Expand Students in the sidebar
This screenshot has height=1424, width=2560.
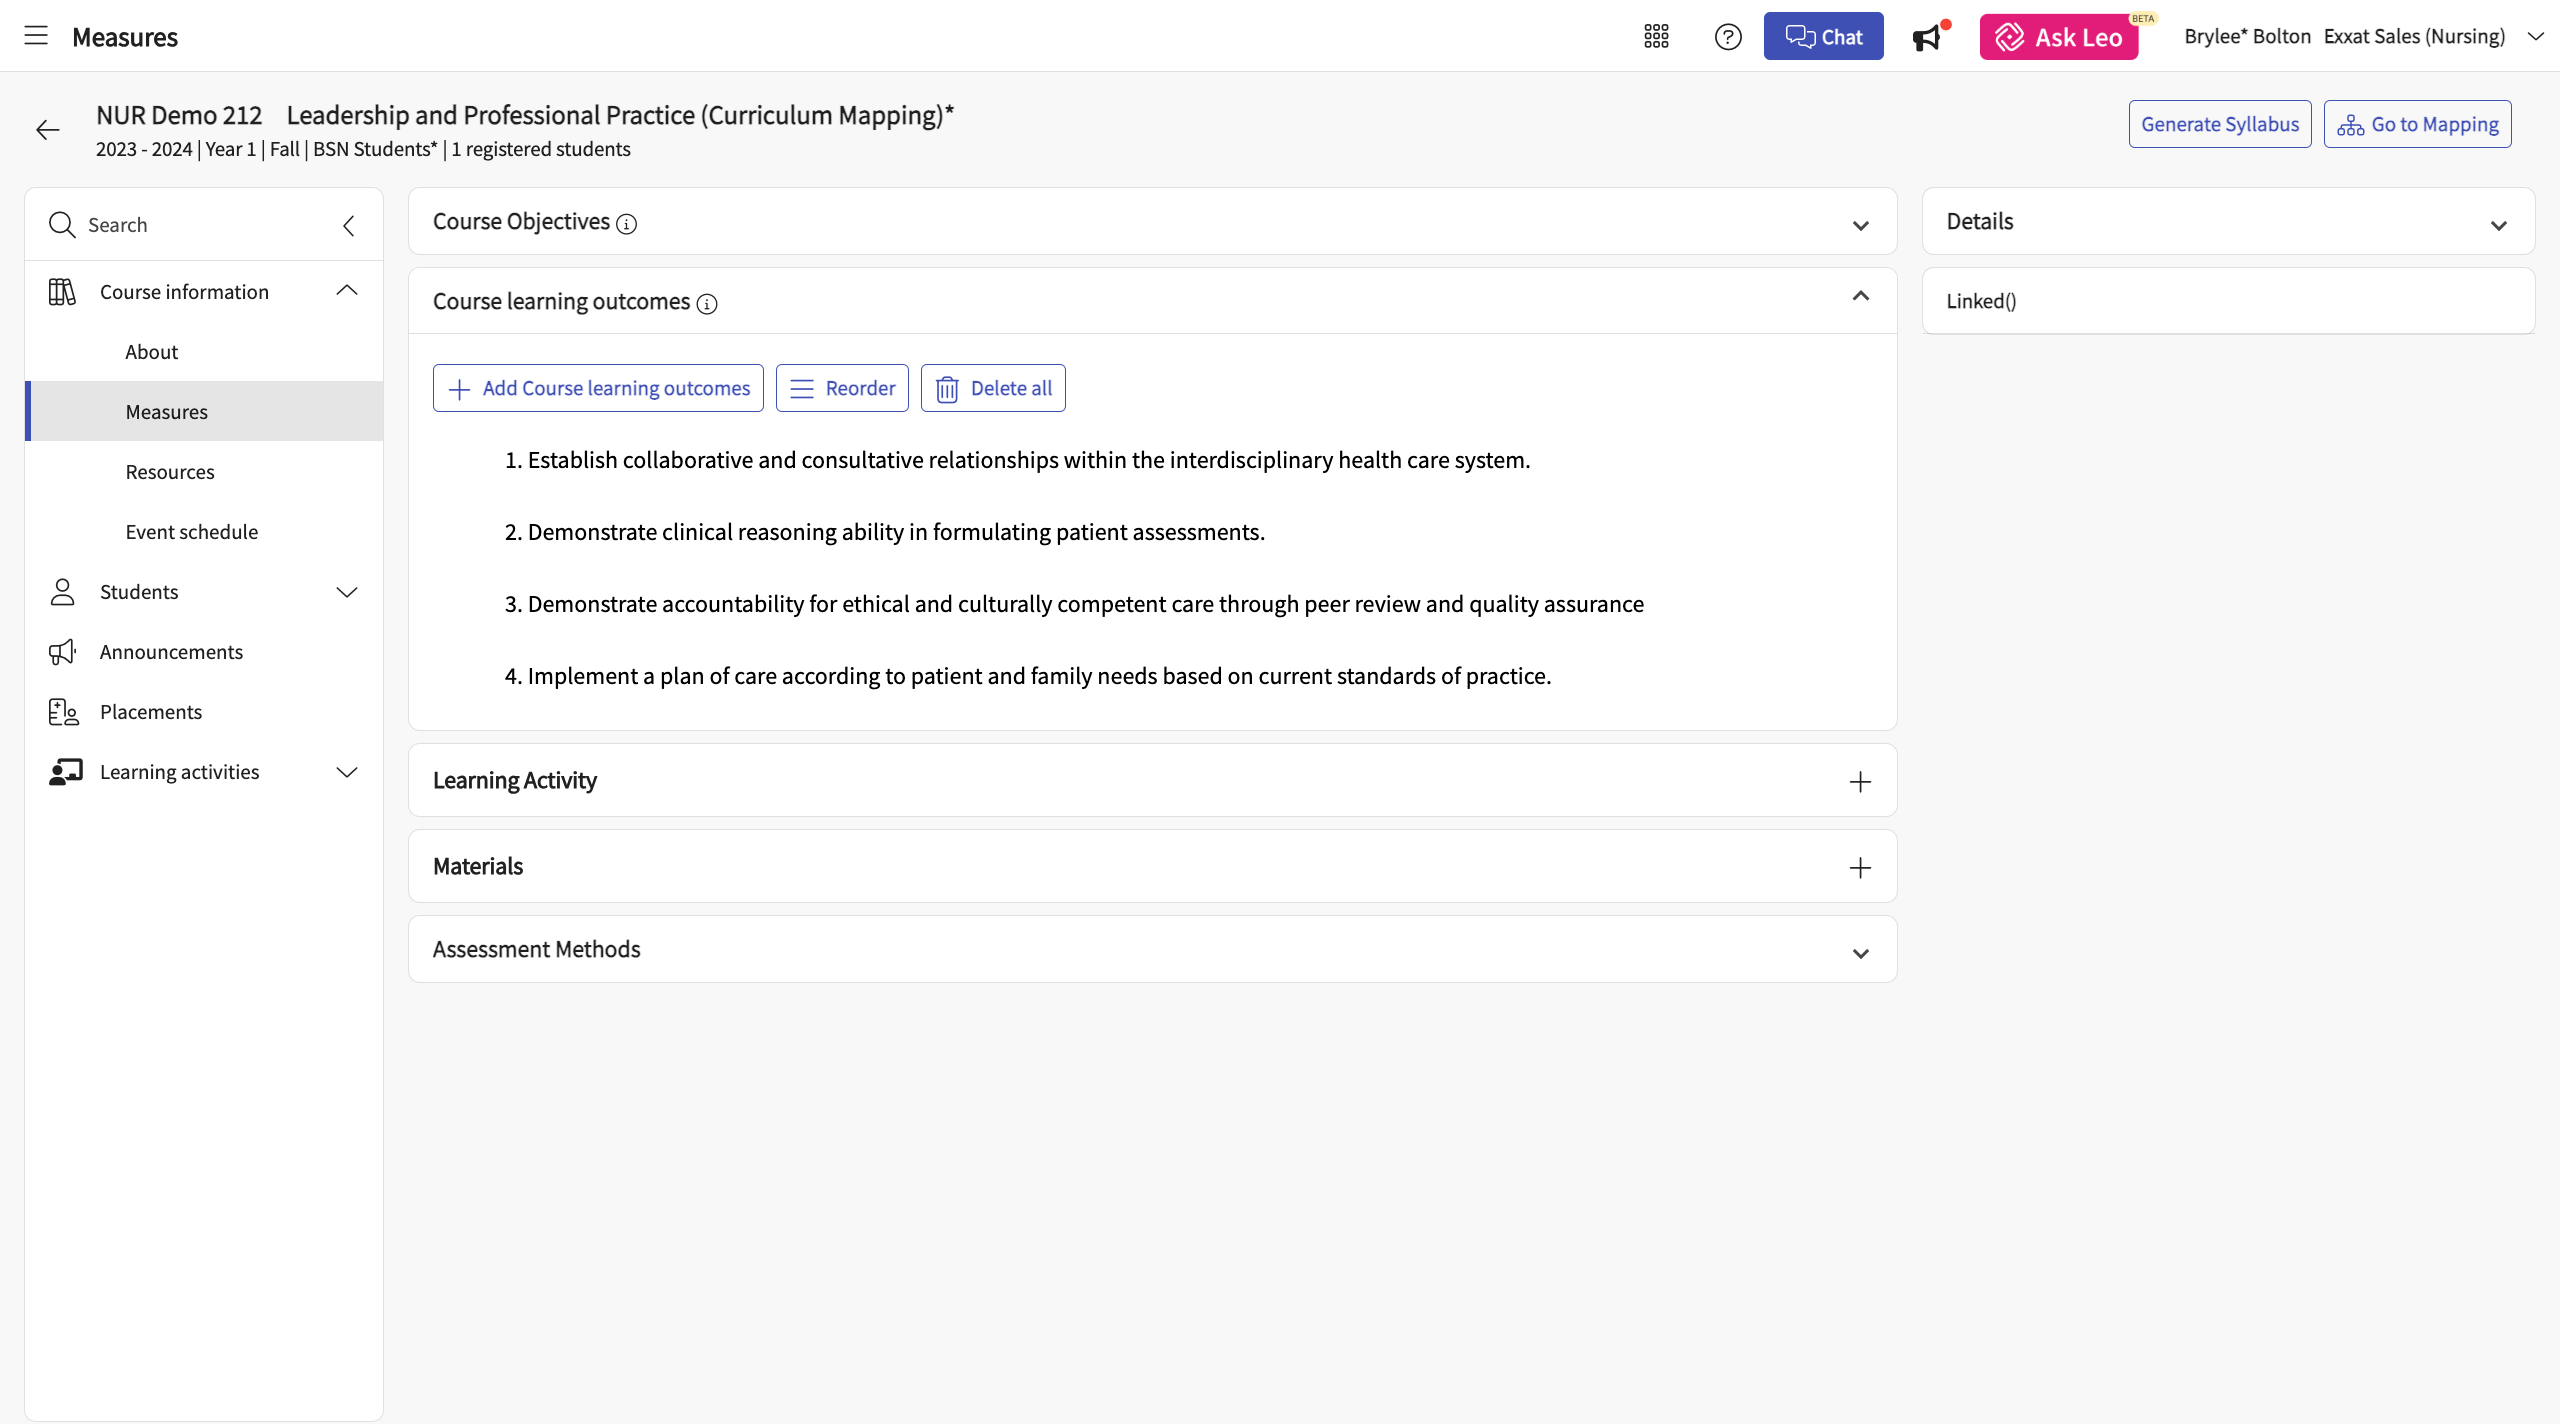point(346,592)
